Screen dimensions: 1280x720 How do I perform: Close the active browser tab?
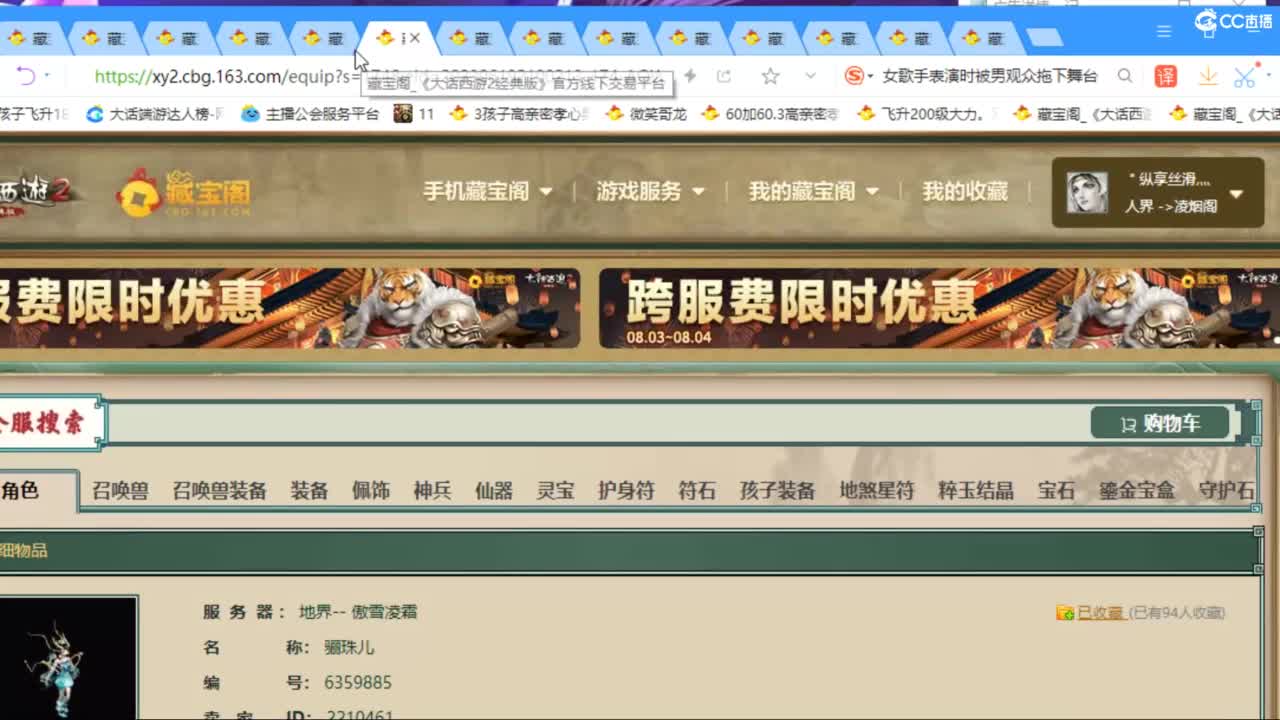click(x=415, y=38)
